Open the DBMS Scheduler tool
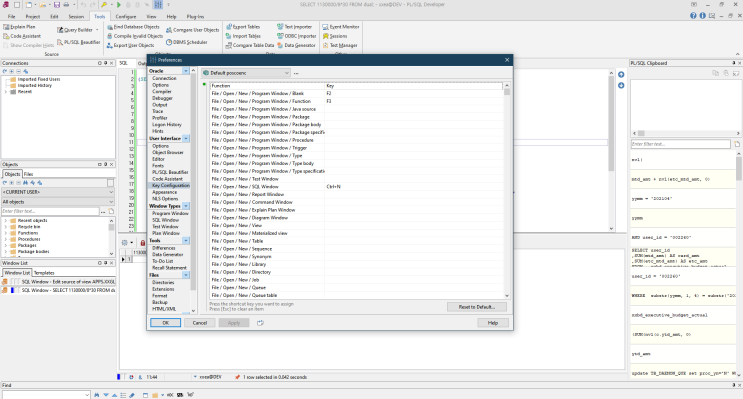 tap(187, 42)
